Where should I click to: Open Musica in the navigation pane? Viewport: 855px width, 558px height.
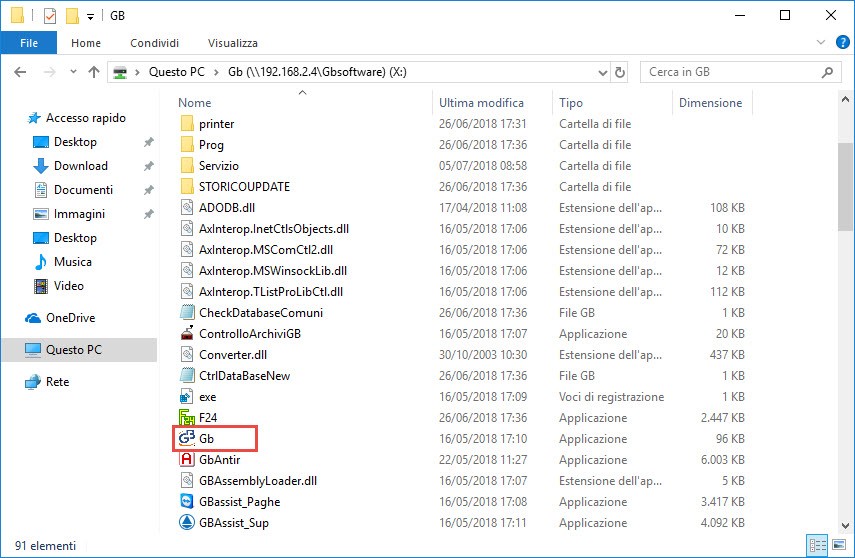[x=73, y=262]
